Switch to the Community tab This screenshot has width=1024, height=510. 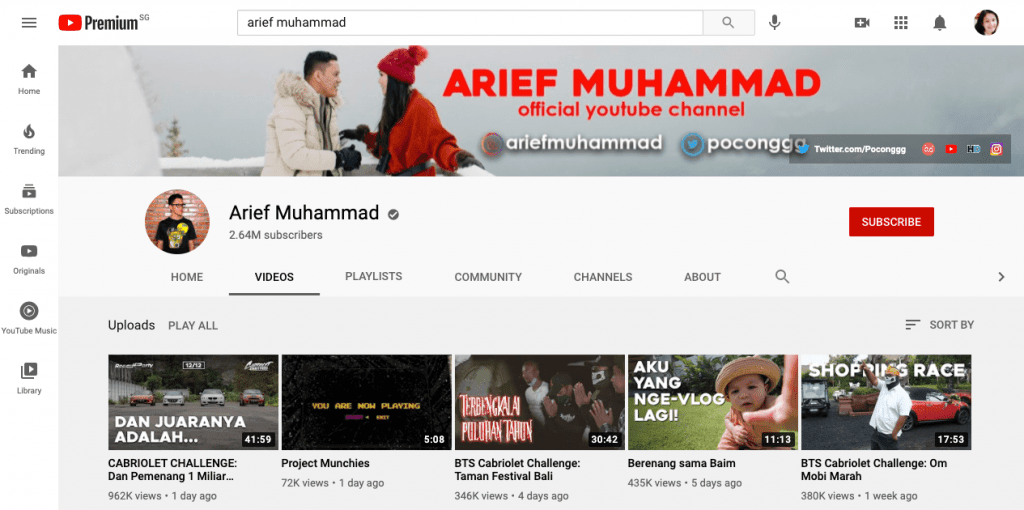click(488, 277)
